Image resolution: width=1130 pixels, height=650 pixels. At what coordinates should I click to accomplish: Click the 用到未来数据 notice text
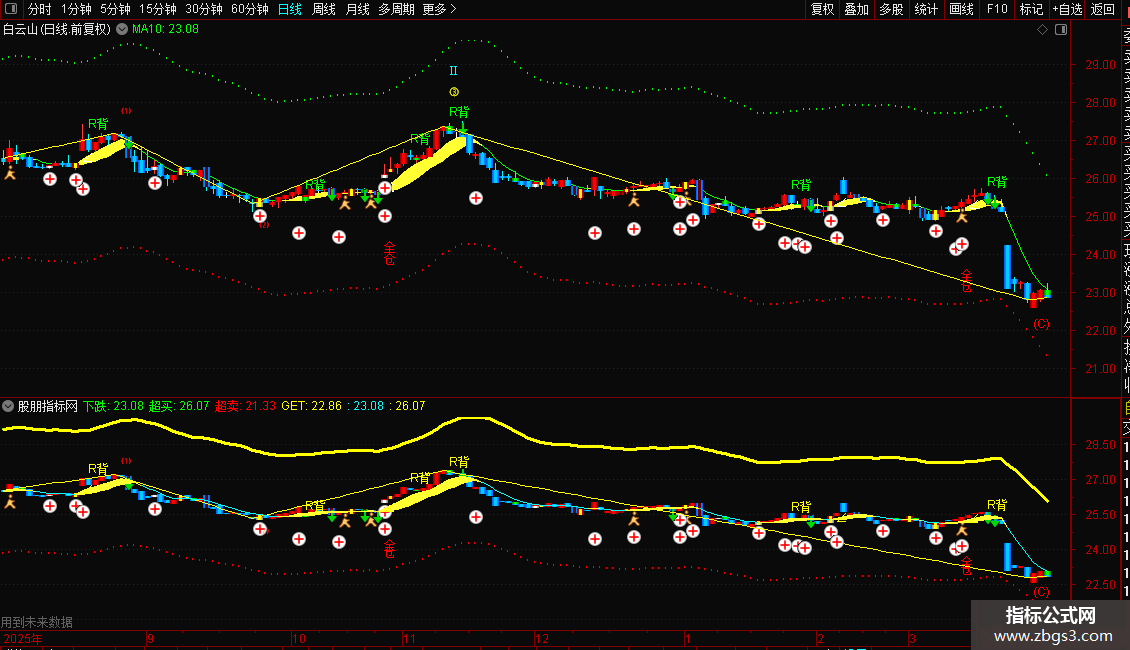click(x=37, y=622)
